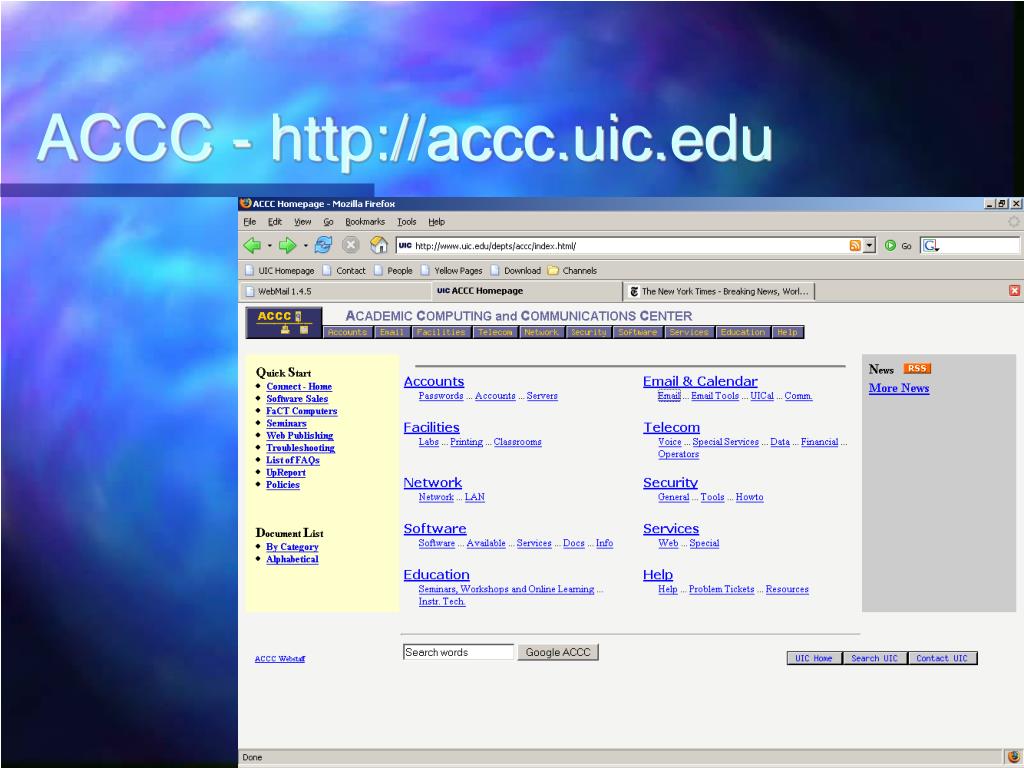Expand the address bar URL history dropdown
Viewport: 1024px width, 768px height.
(869, 246)
